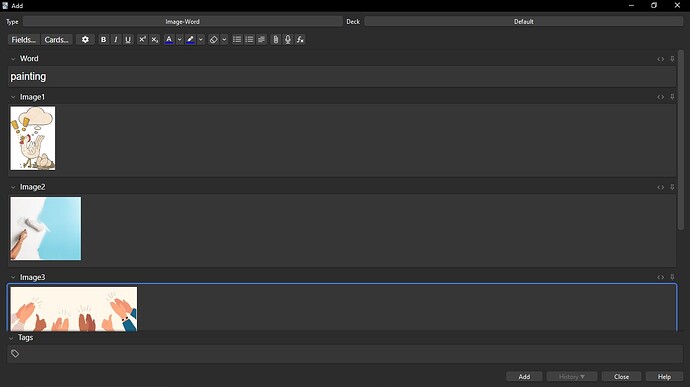This screenshot has width=690, height=387.
Task: Select the clapping hands image in Image3
Action: [74, 309]
